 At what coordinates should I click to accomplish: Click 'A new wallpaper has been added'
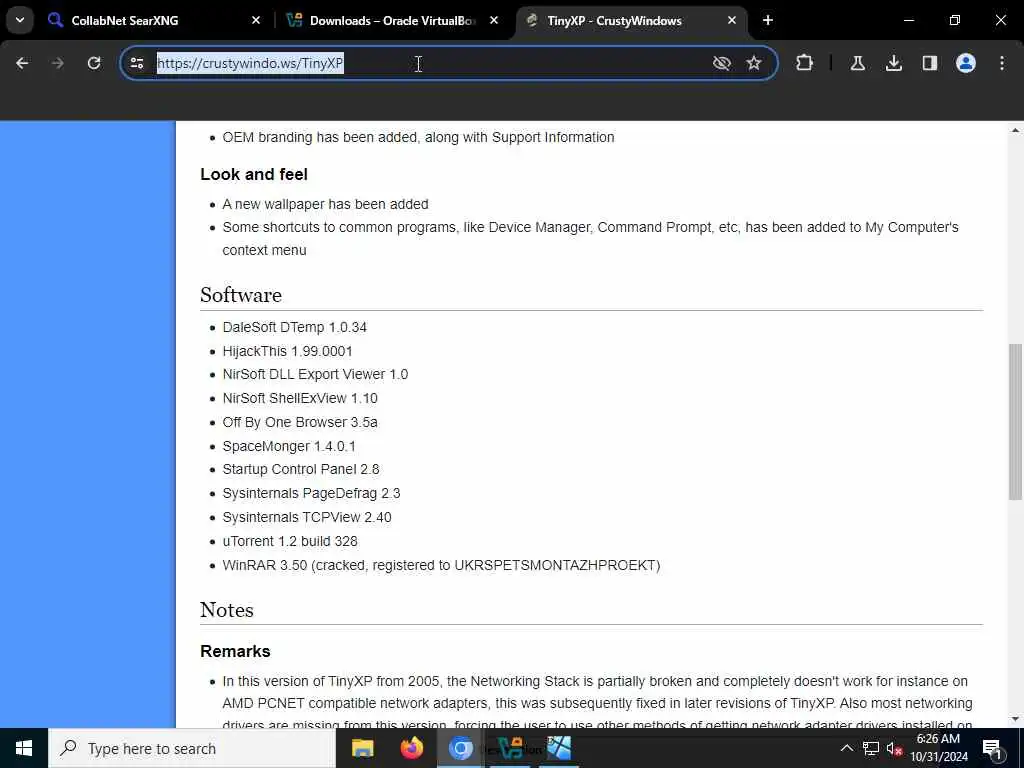click(x=325, y=204)
